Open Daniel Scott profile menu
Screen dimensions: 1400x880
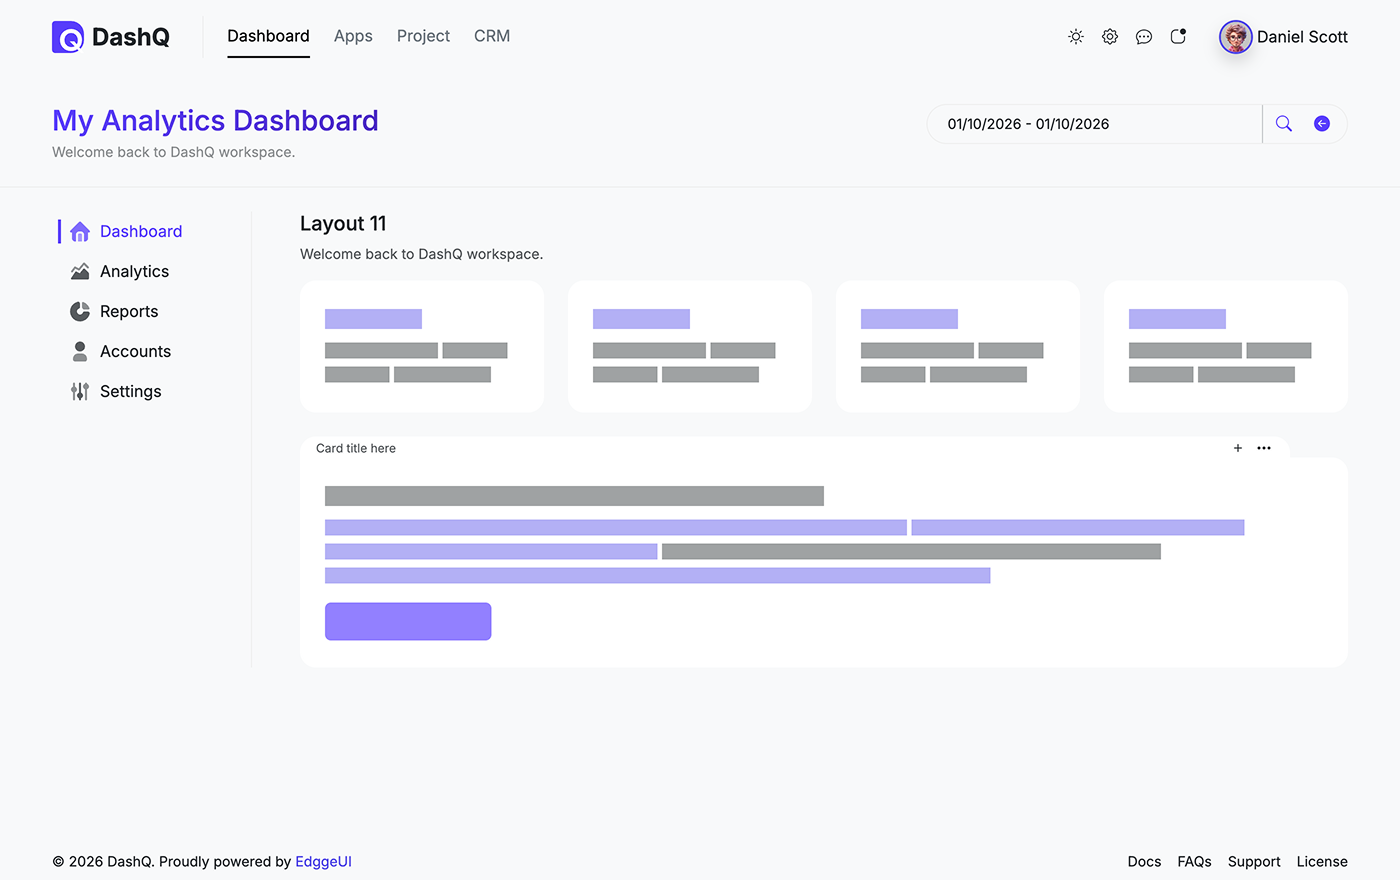(1283, 36)
